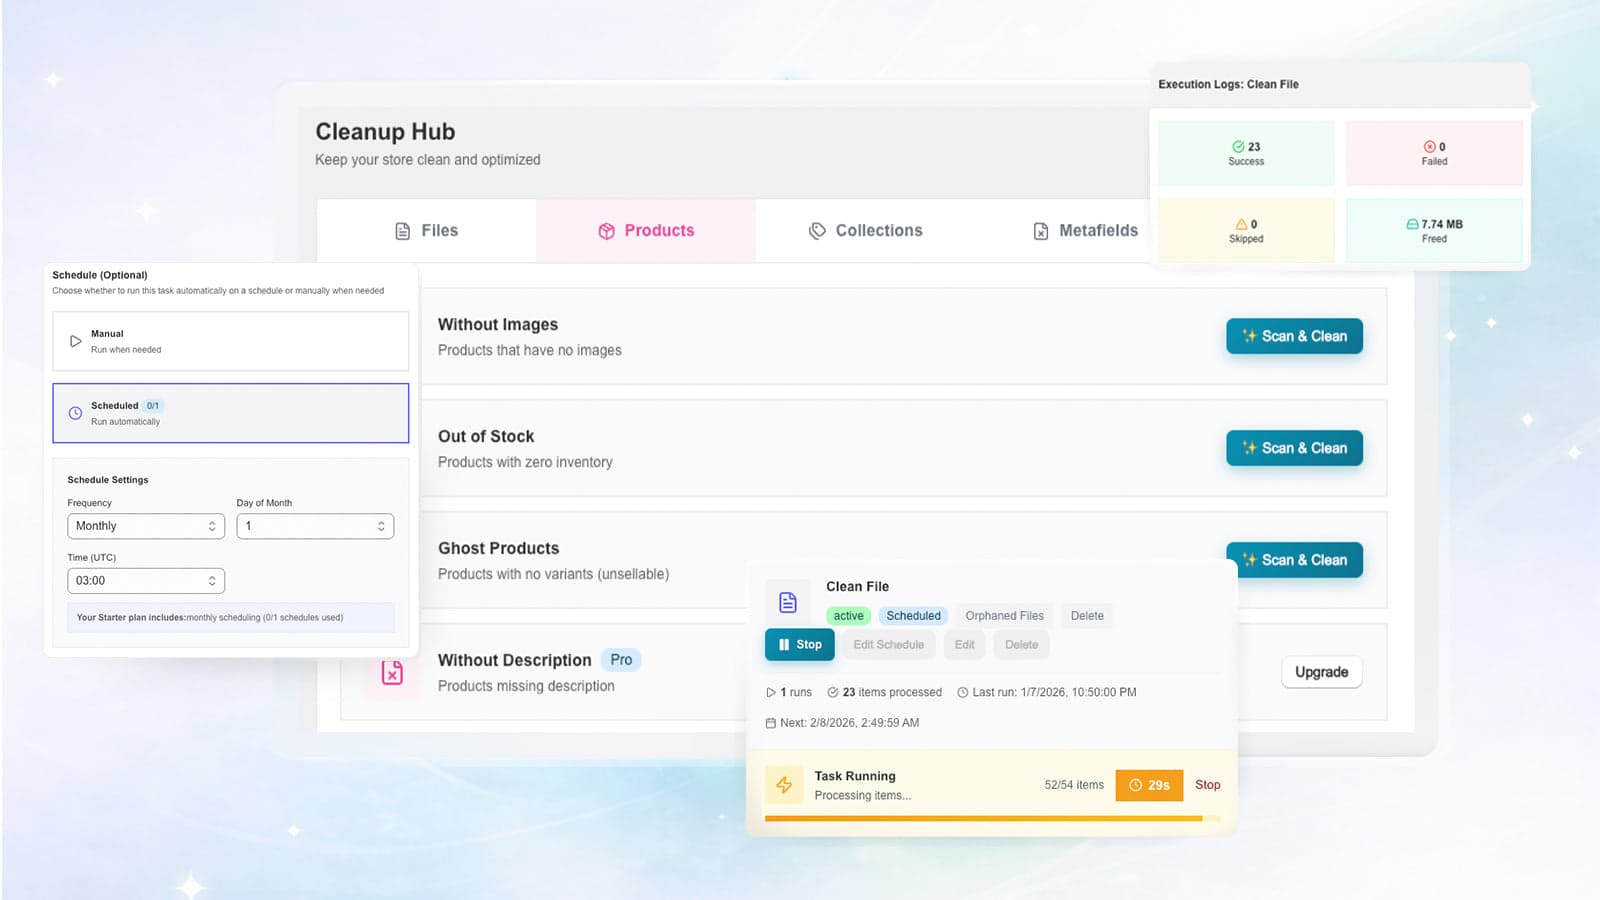Click the Skipped warning triangle icon

click(x=1241, y=224)
